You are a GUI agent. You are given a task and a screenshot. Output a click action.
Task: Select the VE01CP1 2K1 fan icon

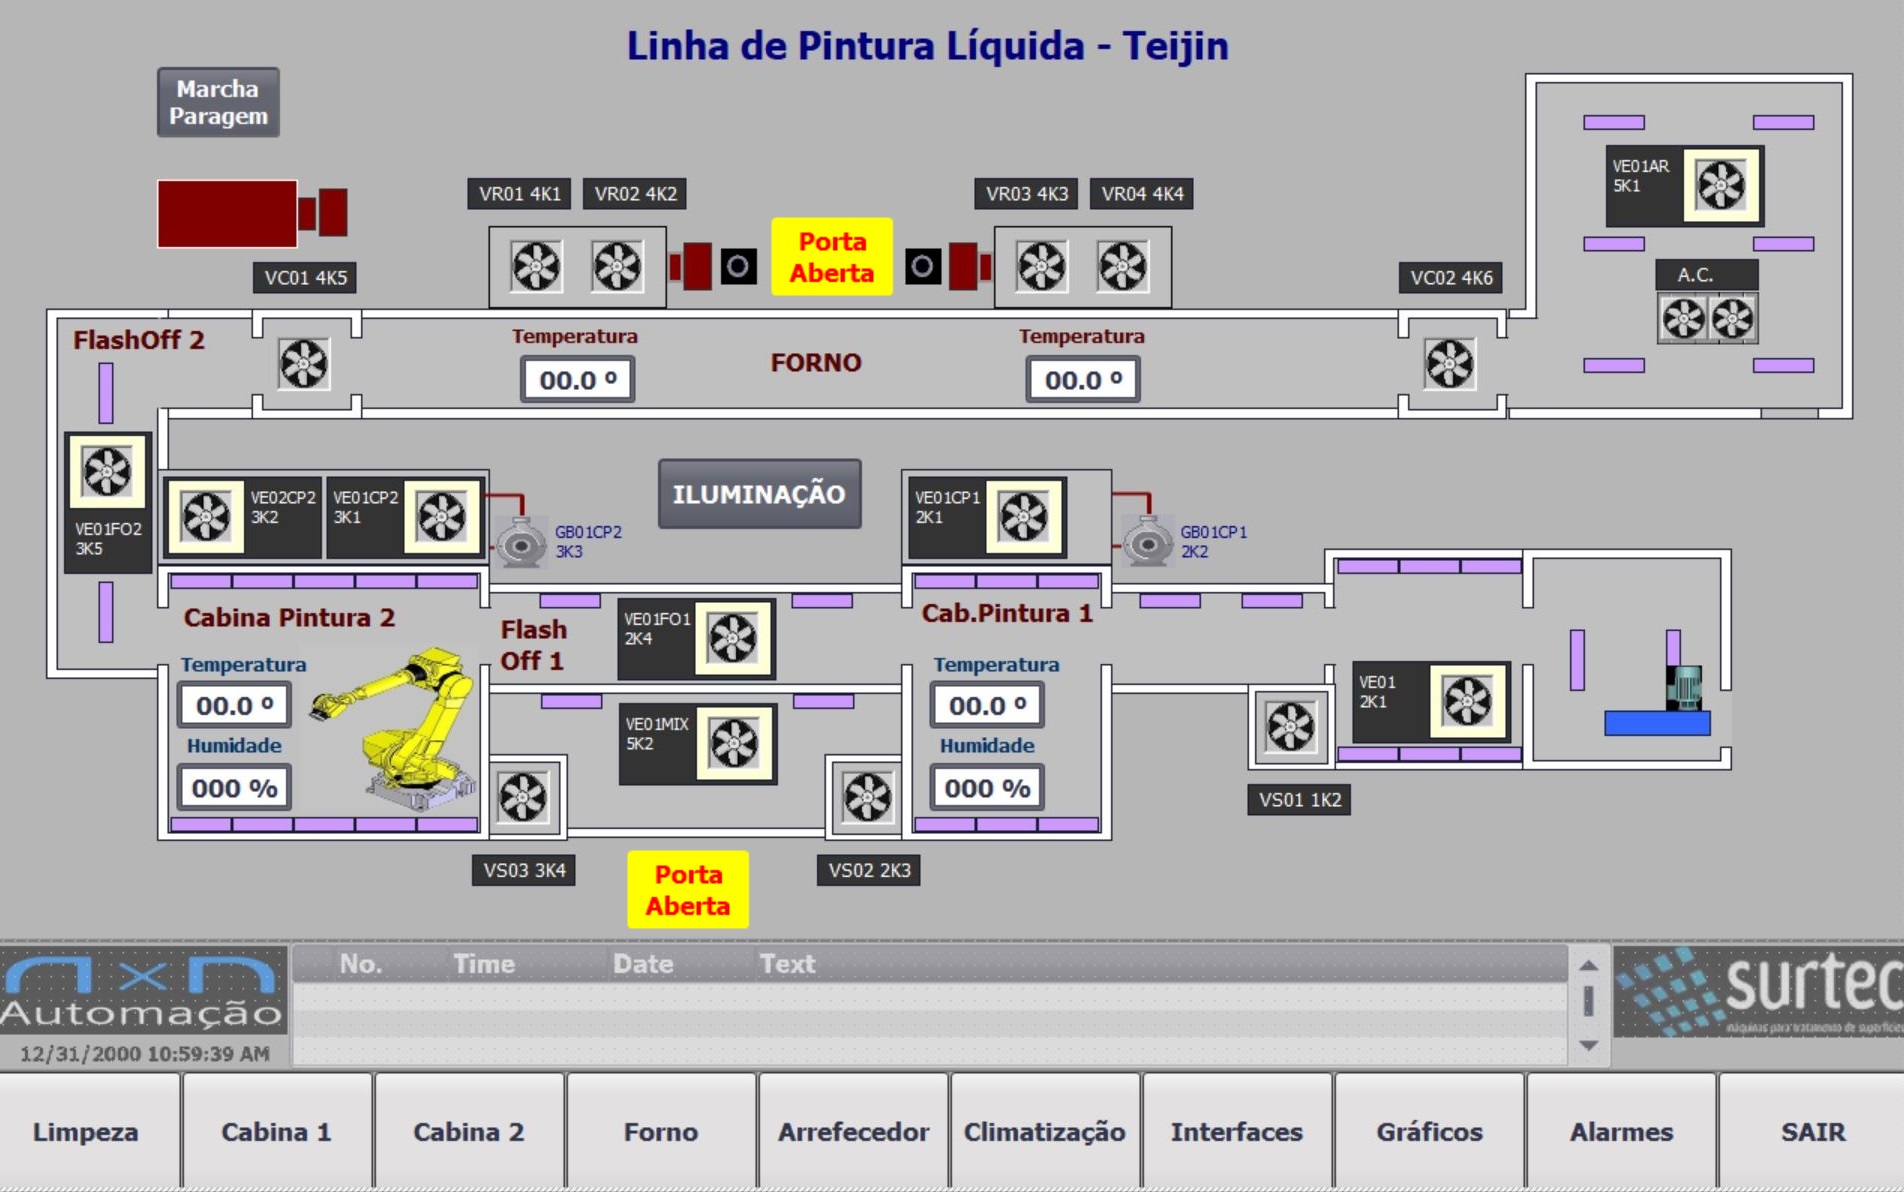(1024, 517)
